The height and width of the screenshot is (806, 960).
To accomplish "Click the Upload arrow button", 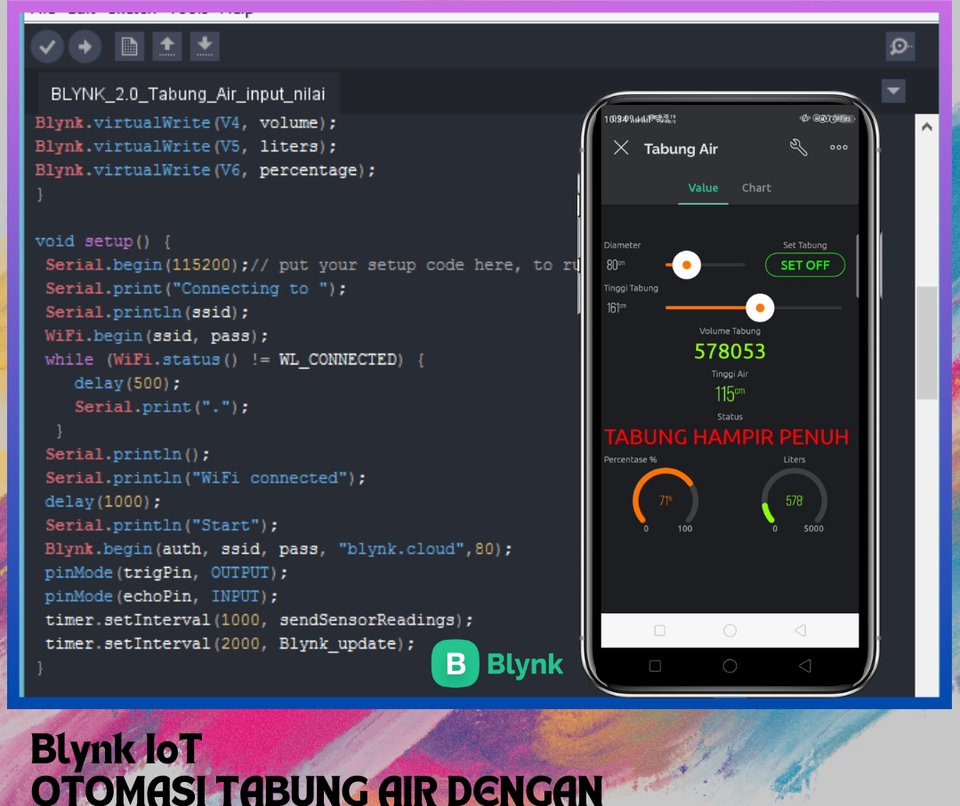I will pos(84,47).
